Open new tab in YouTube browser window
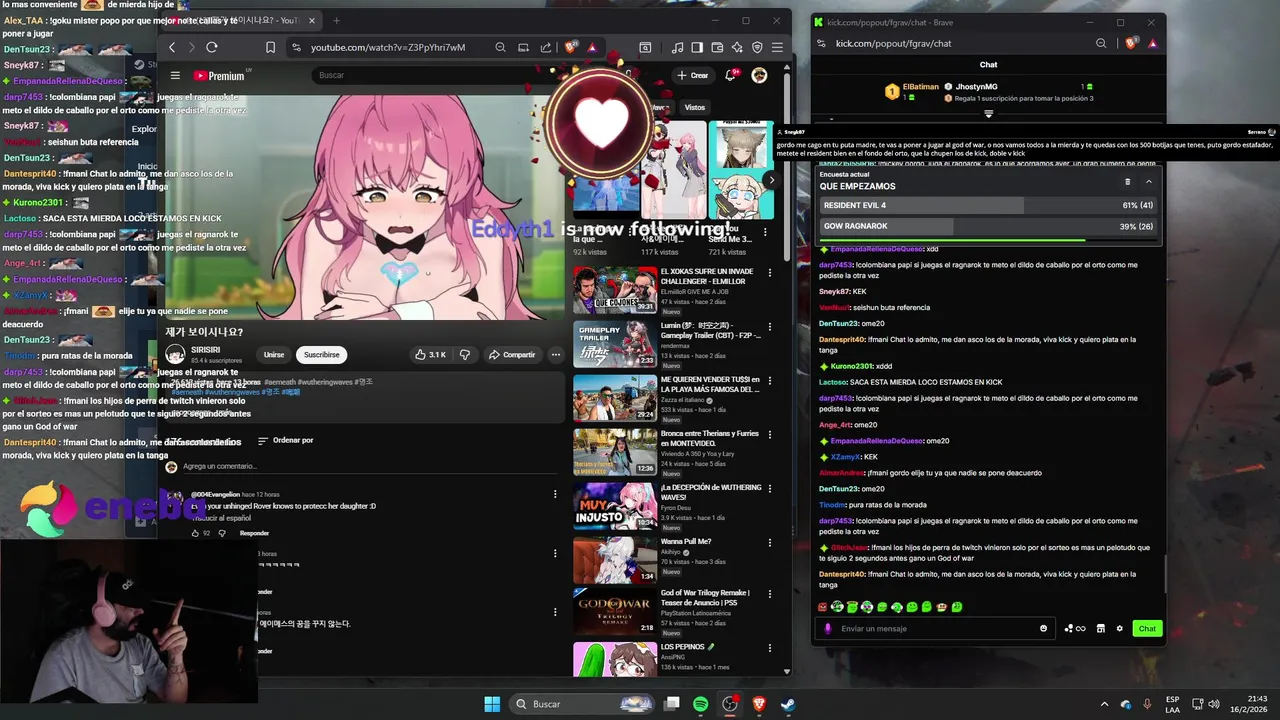 pyautogui.click(x=336, y=20)
